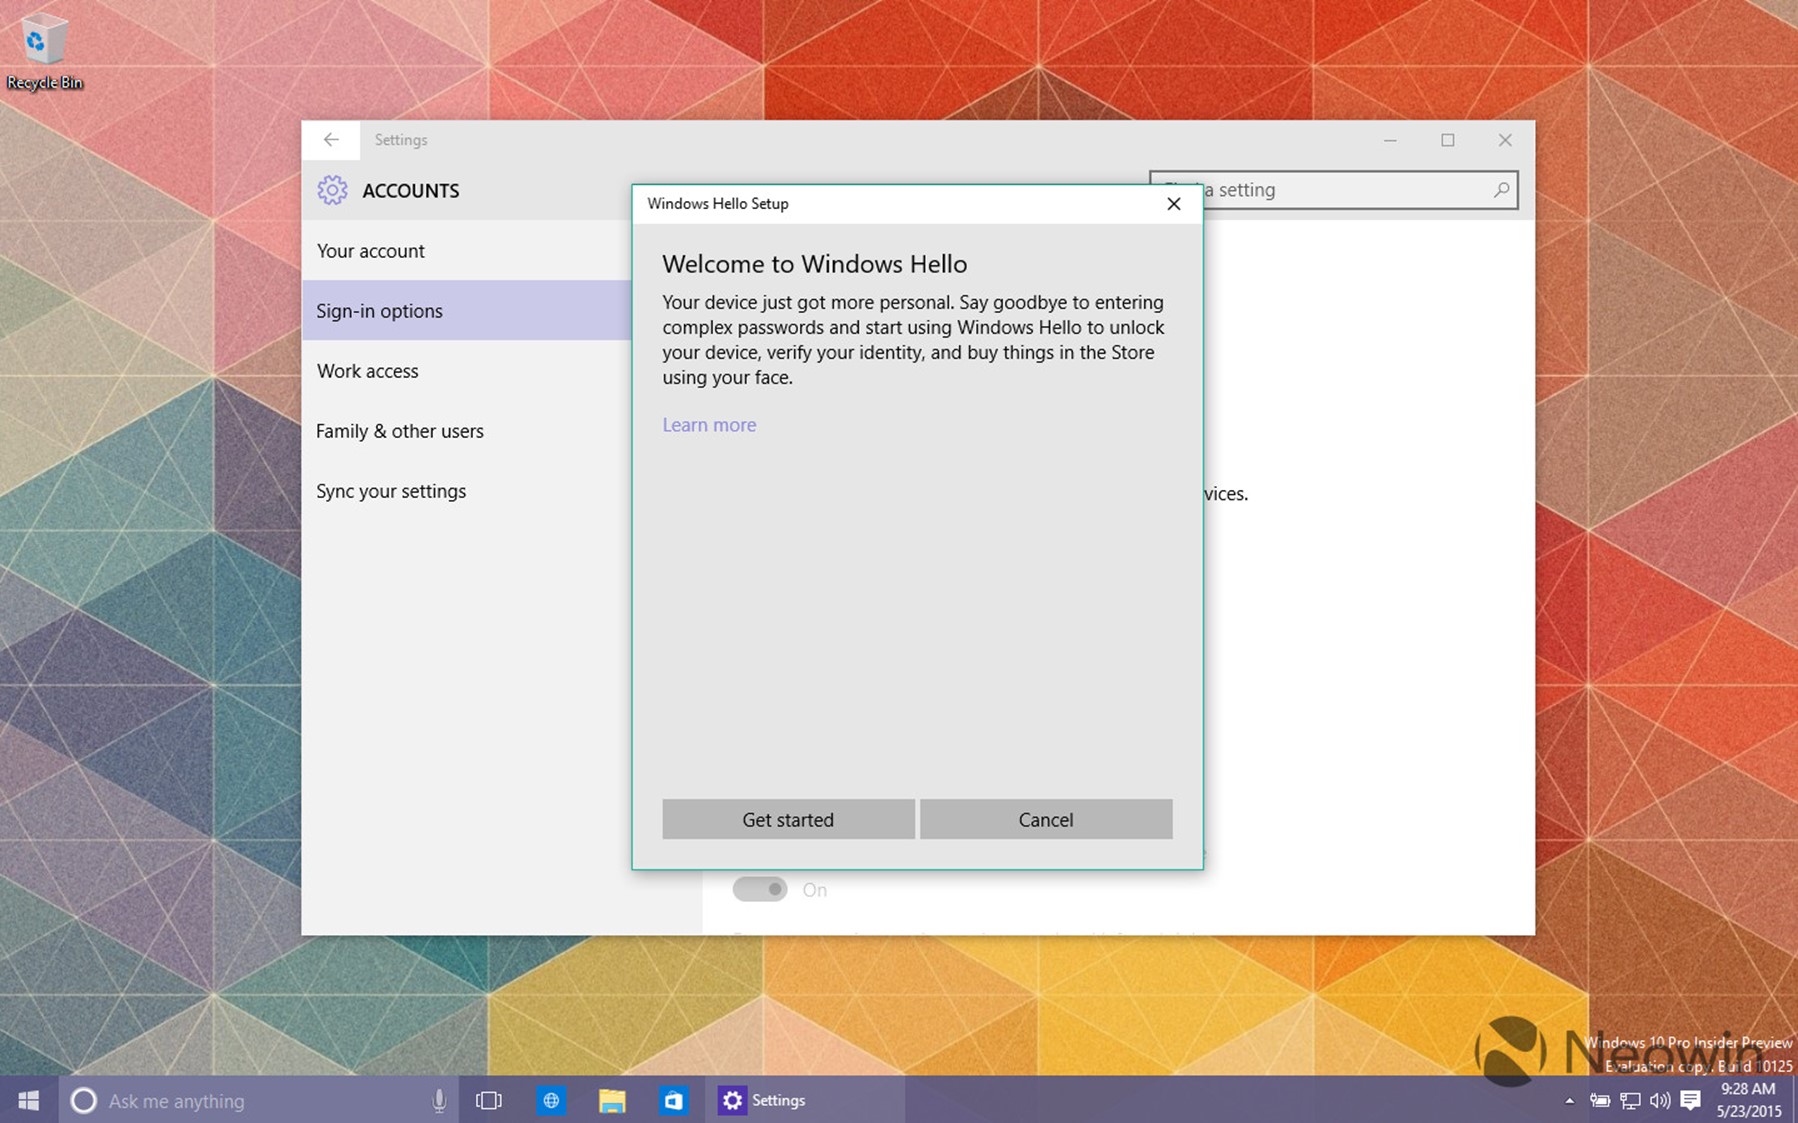The image size is (1798, 1123).
Task: Cancel the Windows Hello setup
Action: [1045, 819]
